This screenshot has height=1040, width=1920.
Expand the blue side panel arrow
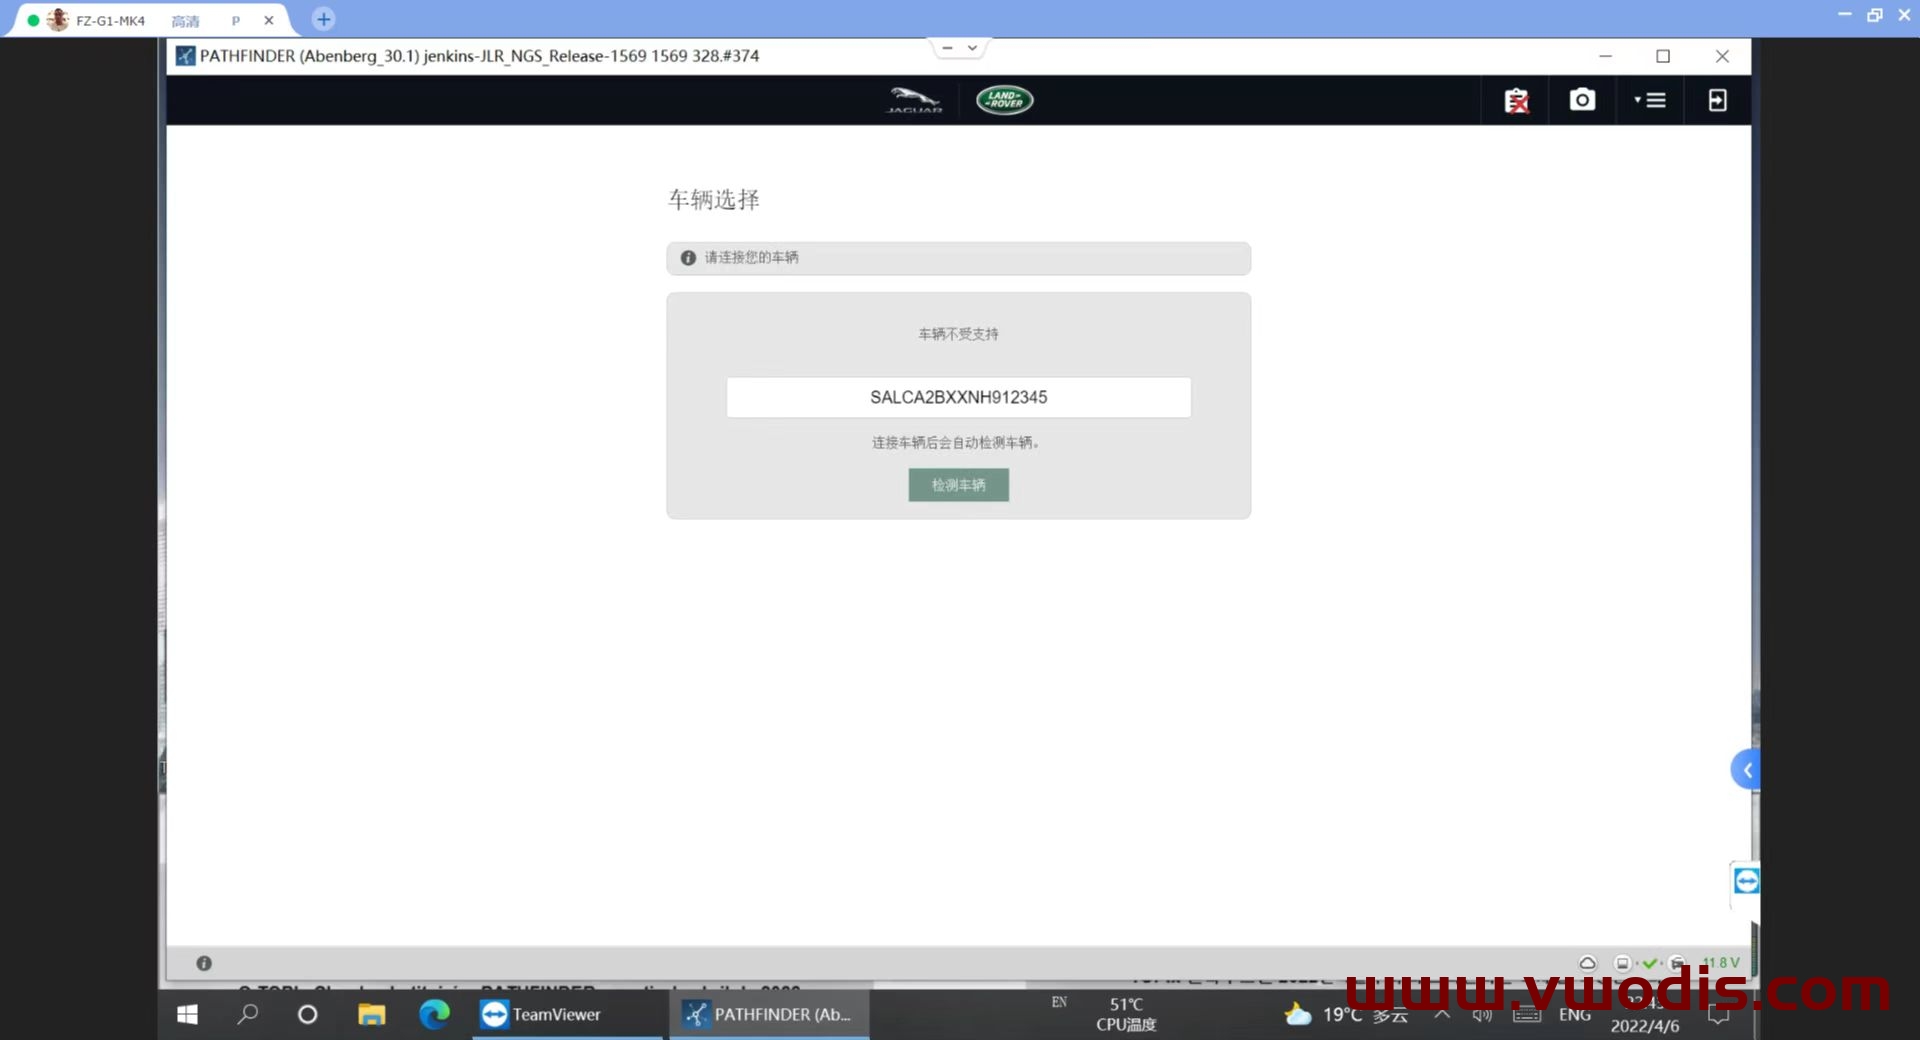(1746, 770)
